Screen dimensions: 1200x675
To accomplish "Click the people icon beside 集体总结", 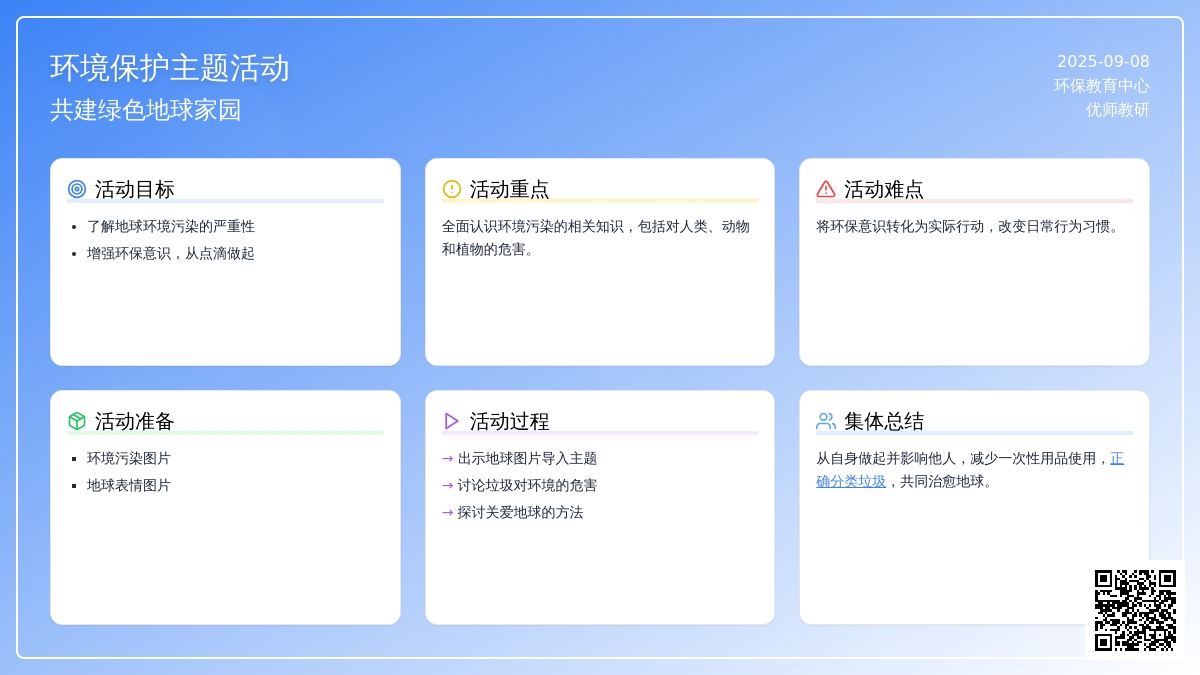I will click(826, 421).
